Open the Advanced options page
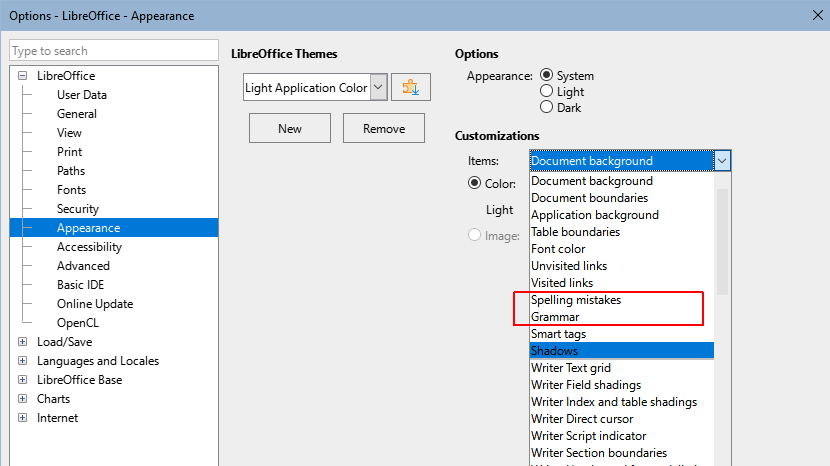This screenshot has width=830, height=466. pos(83,266)
